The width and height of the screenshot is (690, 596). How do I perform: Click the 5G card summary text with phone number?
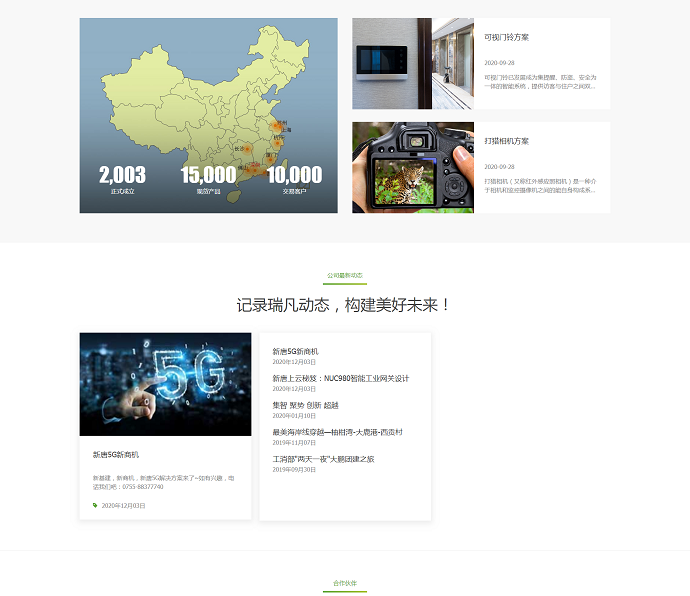[162, 482]
